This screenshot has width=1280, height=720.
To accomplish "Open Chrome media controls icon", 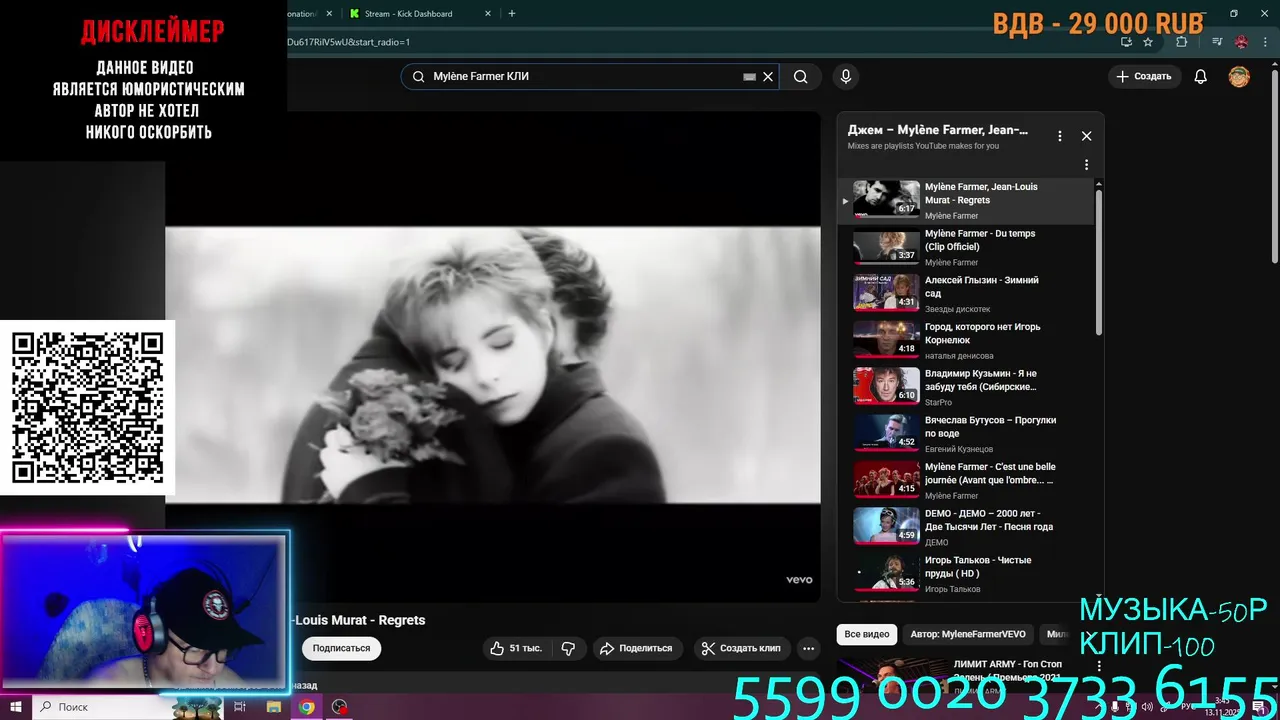I will pos(1217,42).
